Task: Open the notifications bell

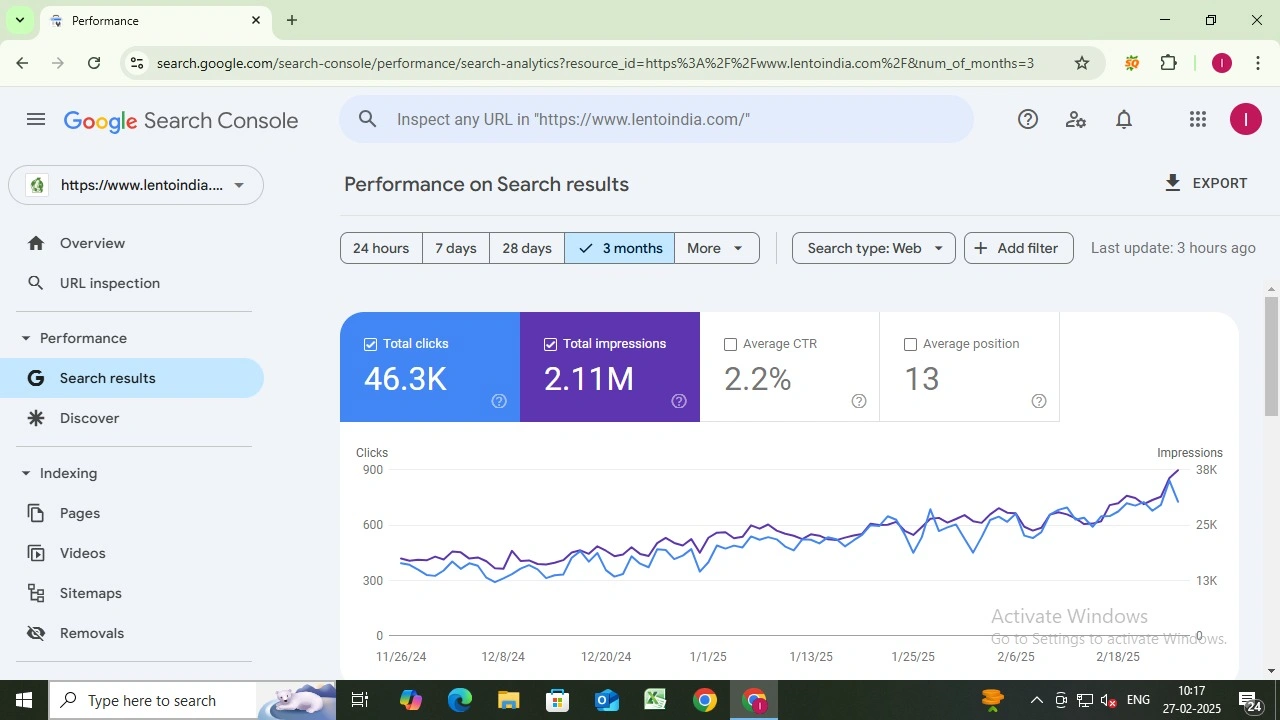Action: (x=1124, y=120)
